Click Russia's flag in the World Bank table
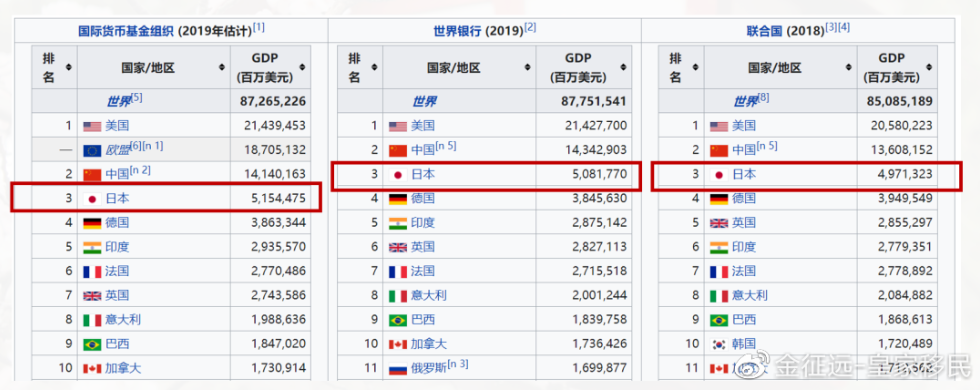This screenshot has width=980, height=390. 398,369
